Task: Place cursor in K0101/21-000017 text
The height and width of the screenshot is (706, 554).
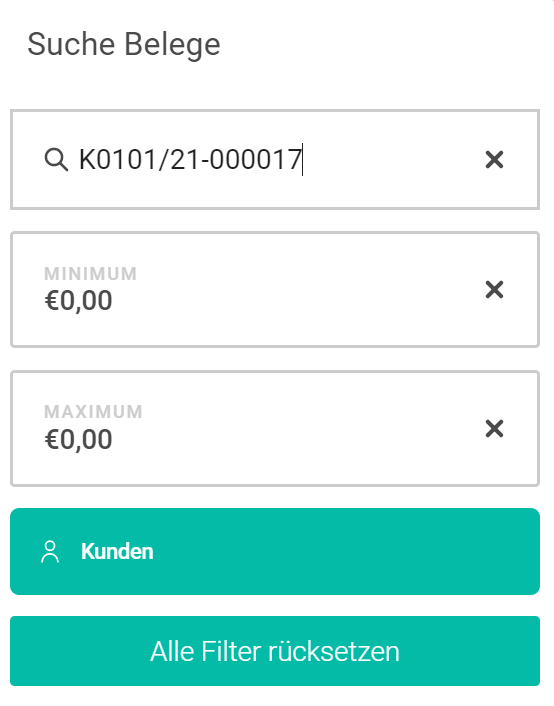Action: pyautogui.click(x=190, y=159)
